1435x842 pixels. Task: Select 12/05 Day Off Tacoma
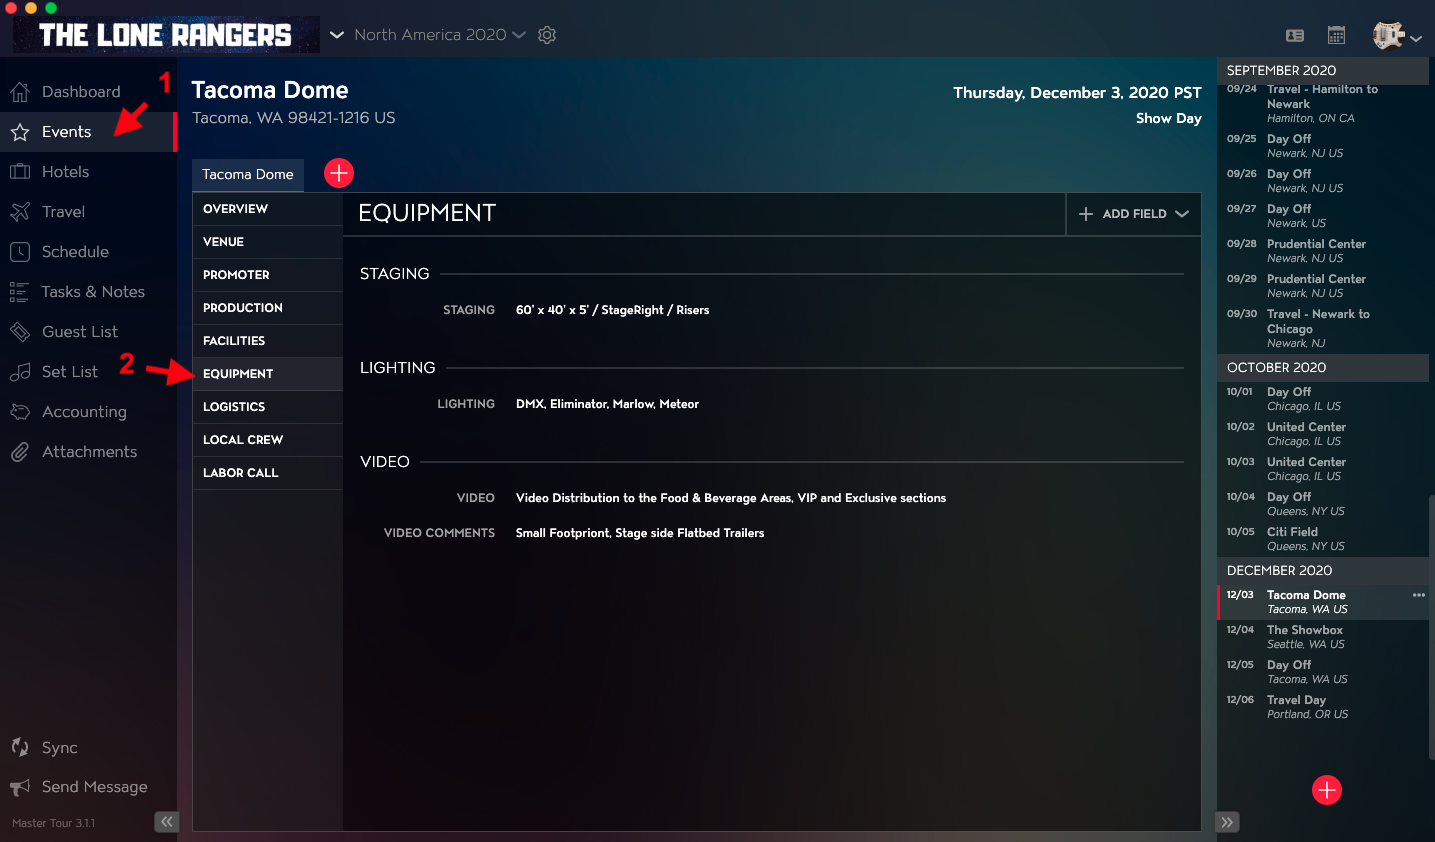1322,672
